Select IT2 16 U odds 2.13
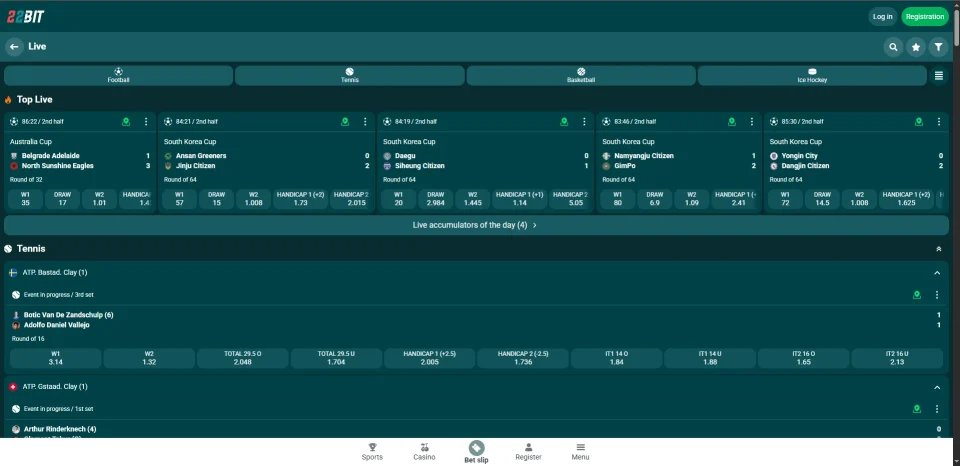 coord(897,358)
